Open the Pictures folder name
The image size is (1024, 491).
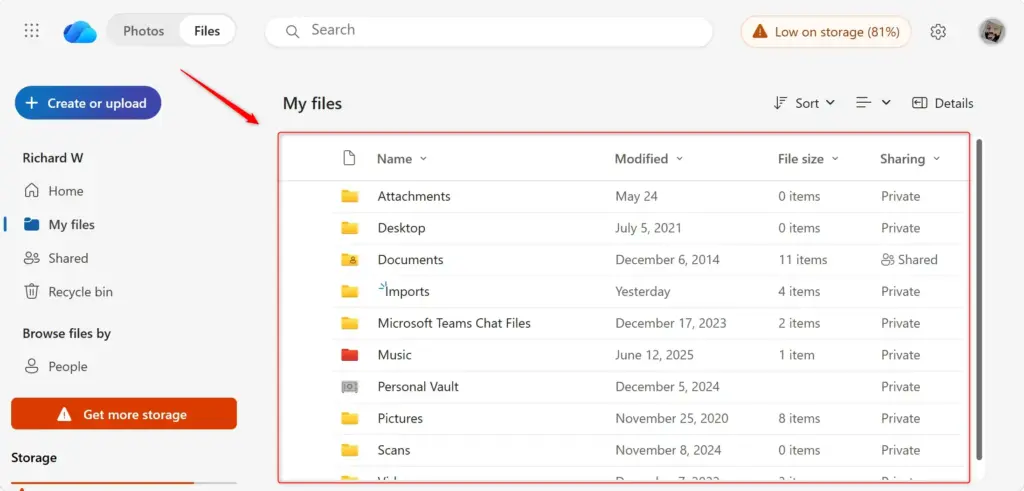[400, 418]
